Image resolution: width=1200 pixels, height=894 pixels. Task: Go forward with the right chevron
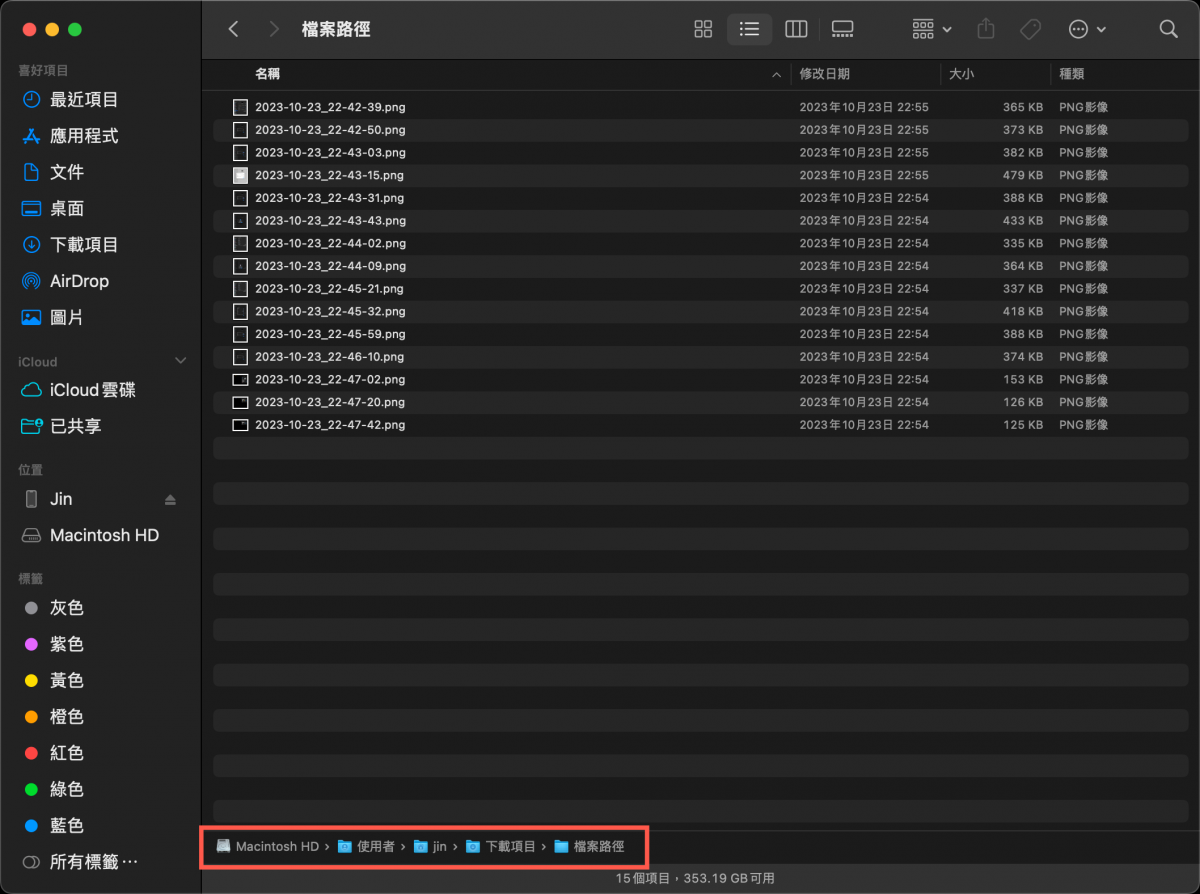pyautogui.click(x=274, y=29)
